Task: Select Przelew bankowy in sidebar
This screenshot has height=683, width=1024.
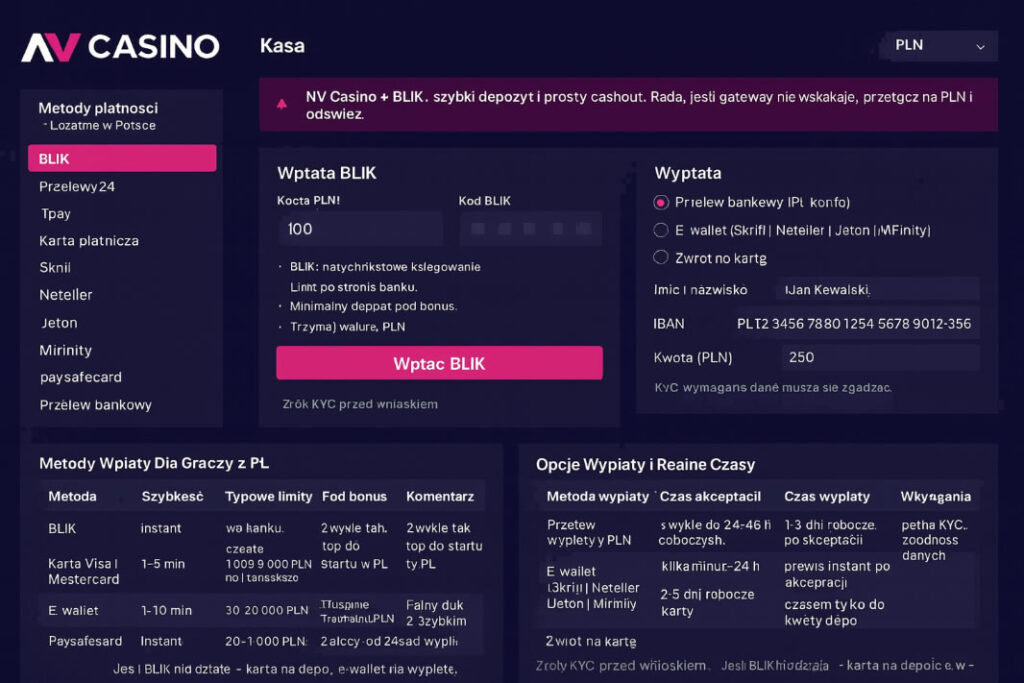Action: [x=95, y=405]
